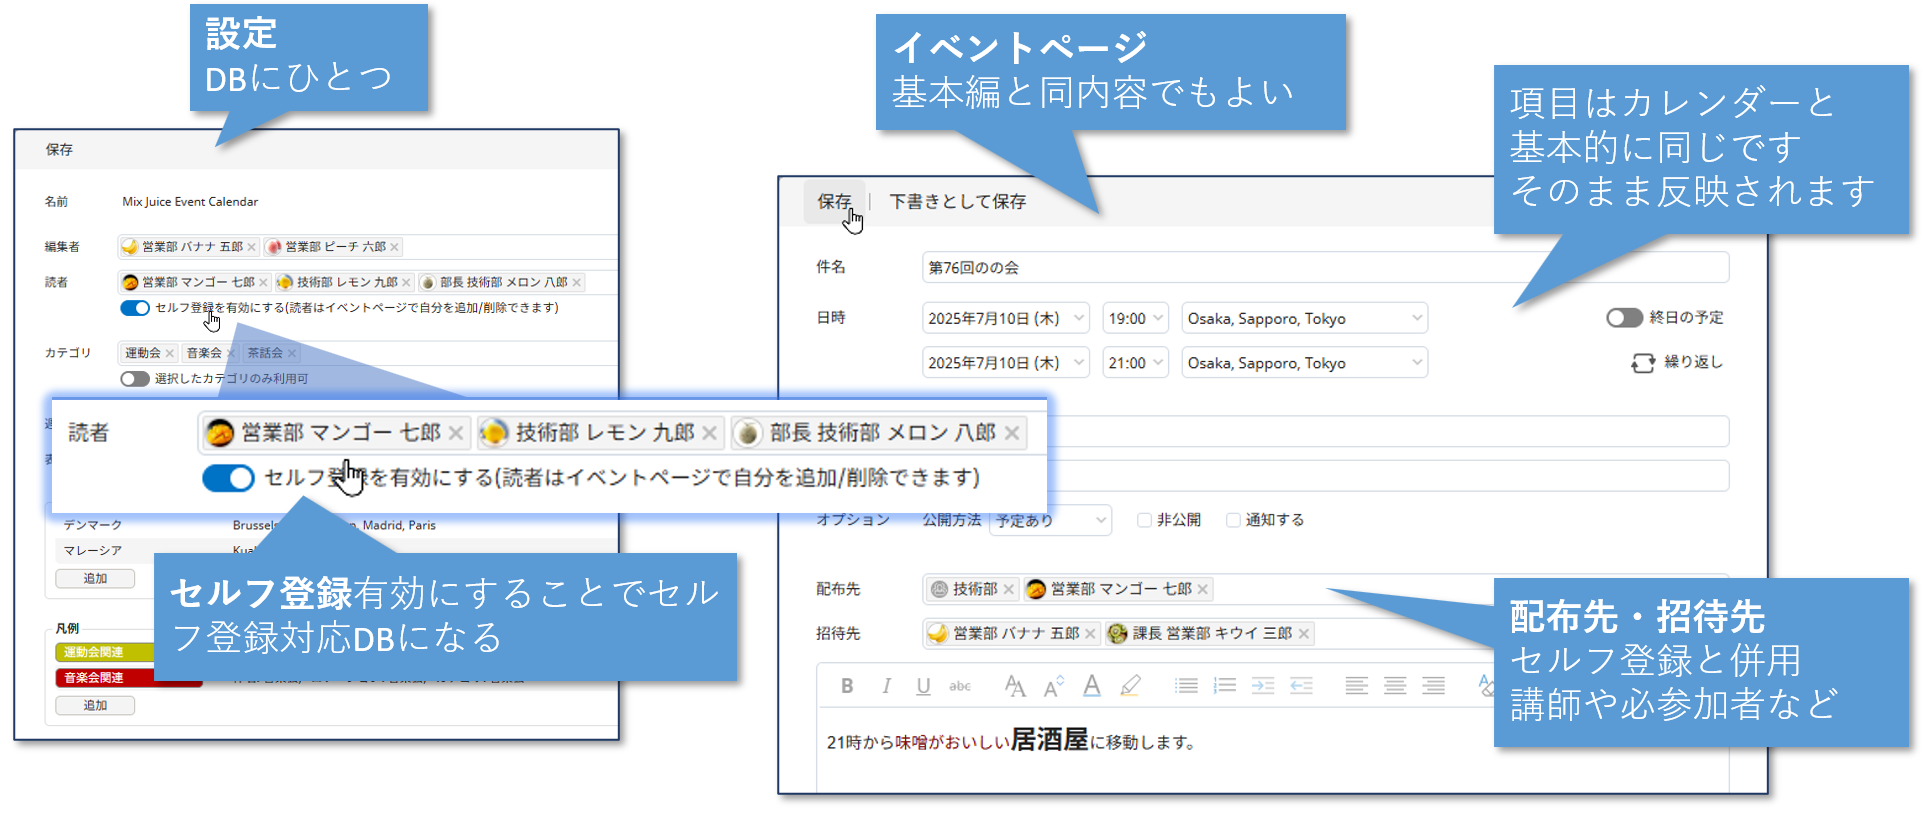Toggle bold formatting in the editor
The width and height of the screenshot is (1923, 824).
[x=847, y=686]
